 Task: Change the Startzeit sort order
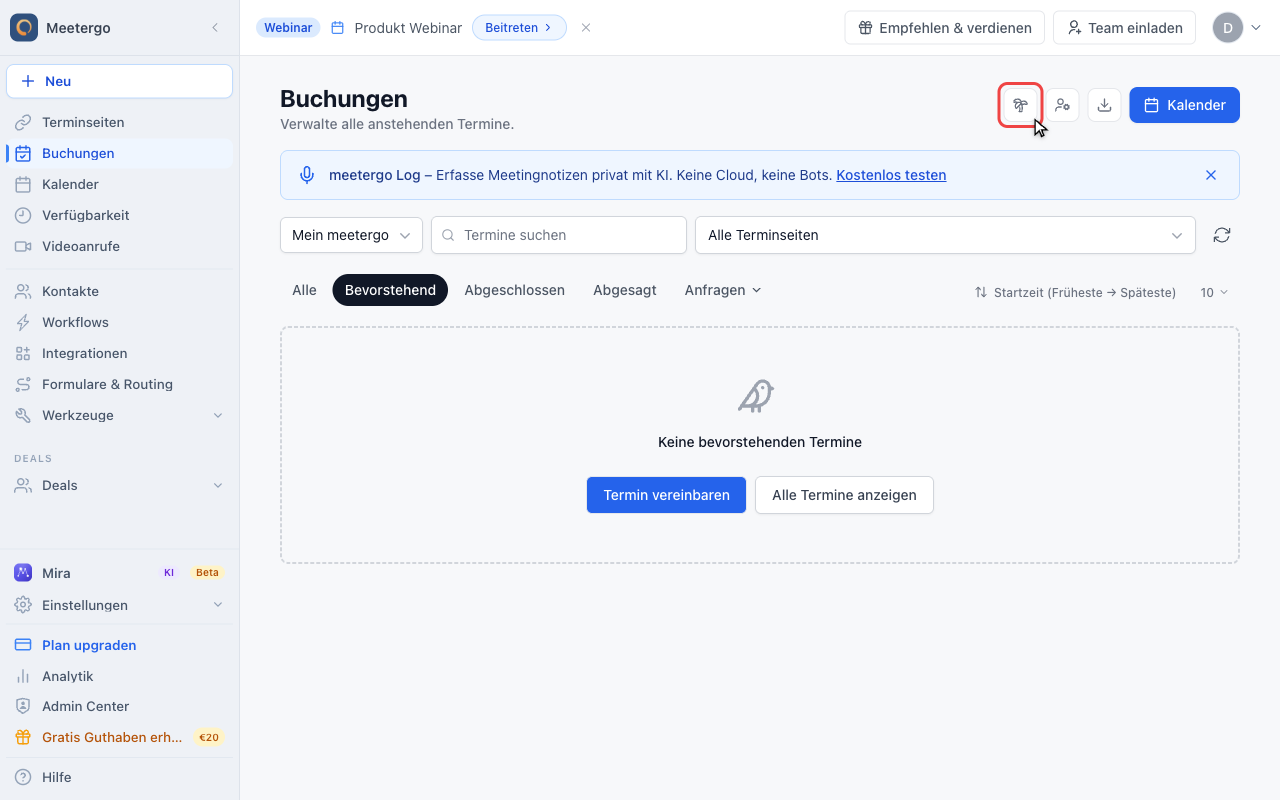tap(1075, 292)
